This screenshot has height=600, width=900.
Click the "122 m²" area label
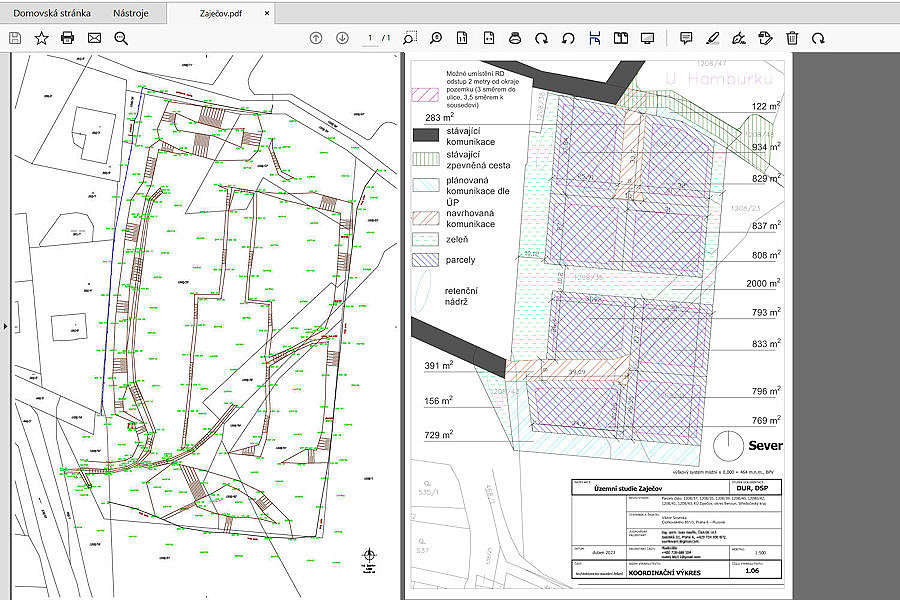[766, 106]
